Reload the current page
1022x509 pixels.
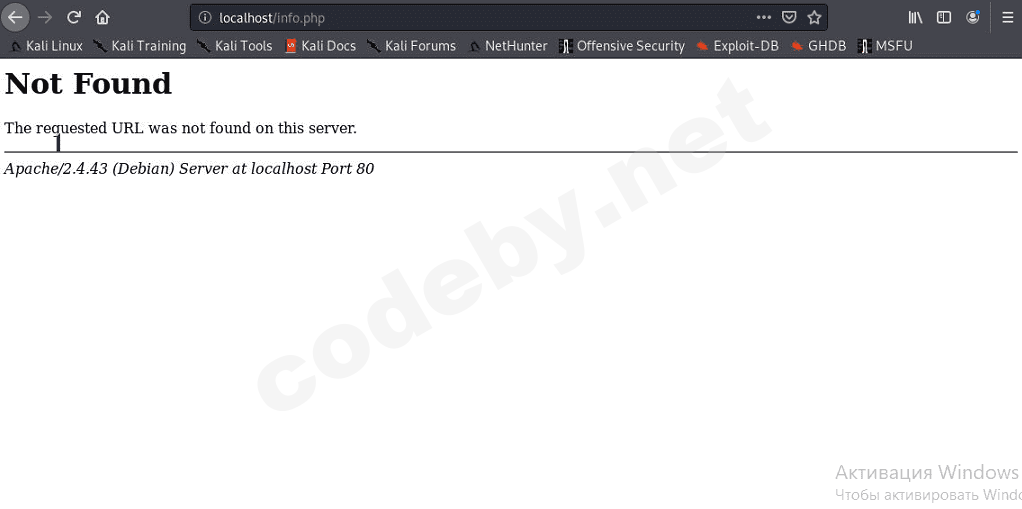(x=74, y=18)
